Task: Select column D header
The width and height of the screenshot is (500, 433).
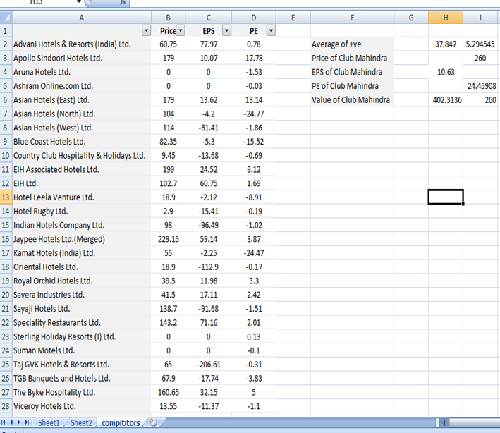Action: (254, 17)
